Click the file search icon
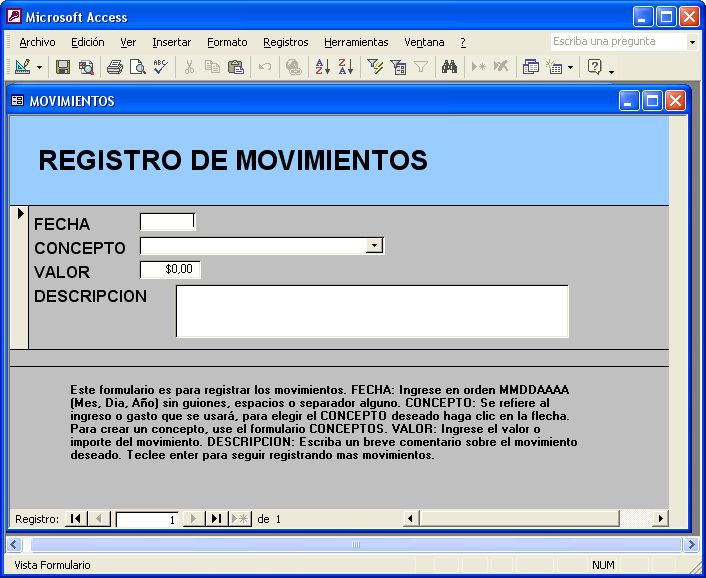The height and width of the screenshot is (578, 706). (86, 67)
